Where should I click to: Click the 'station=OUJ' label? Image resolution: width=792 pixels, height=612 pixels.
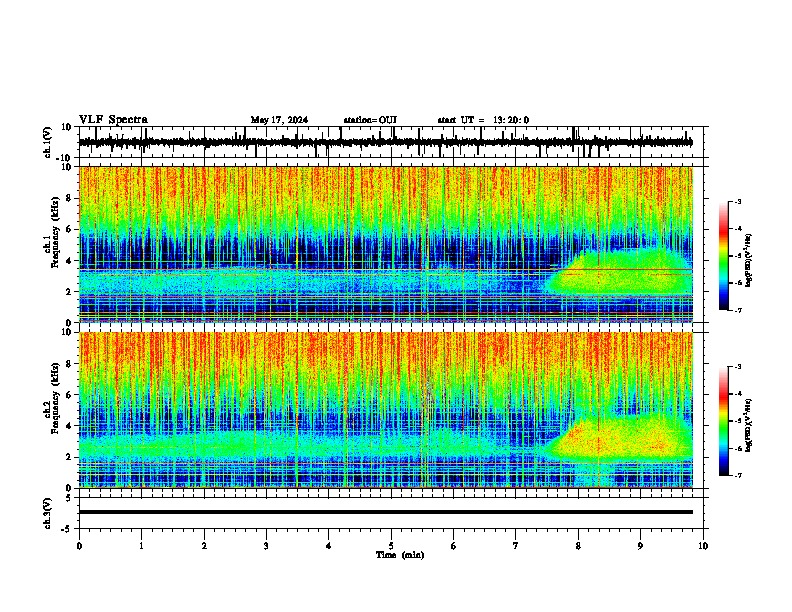point(370,120)
